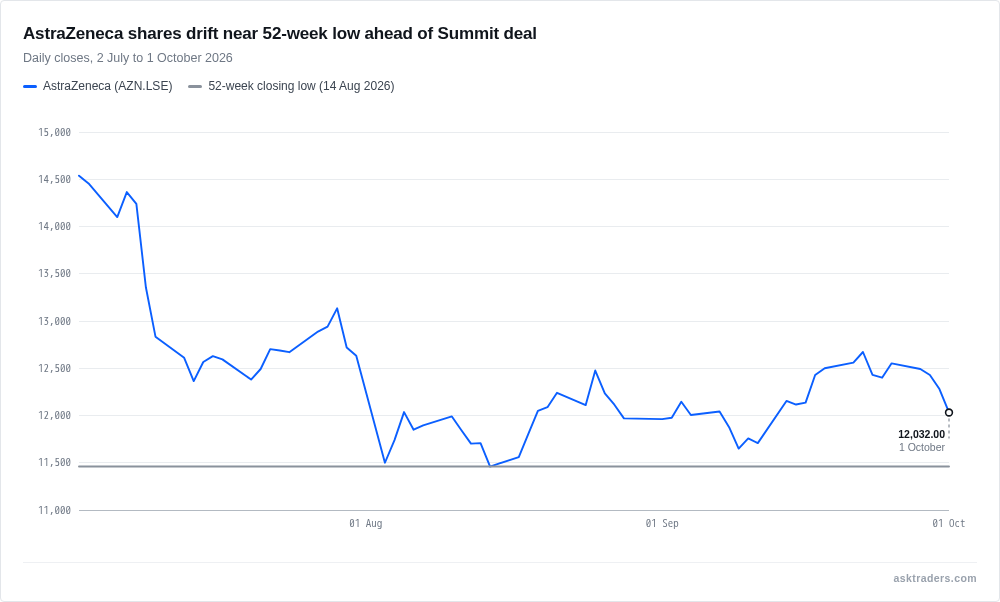Open the asktraders.com source link
The width and height of the screenshot is (1000, 602).
[934, 578]
